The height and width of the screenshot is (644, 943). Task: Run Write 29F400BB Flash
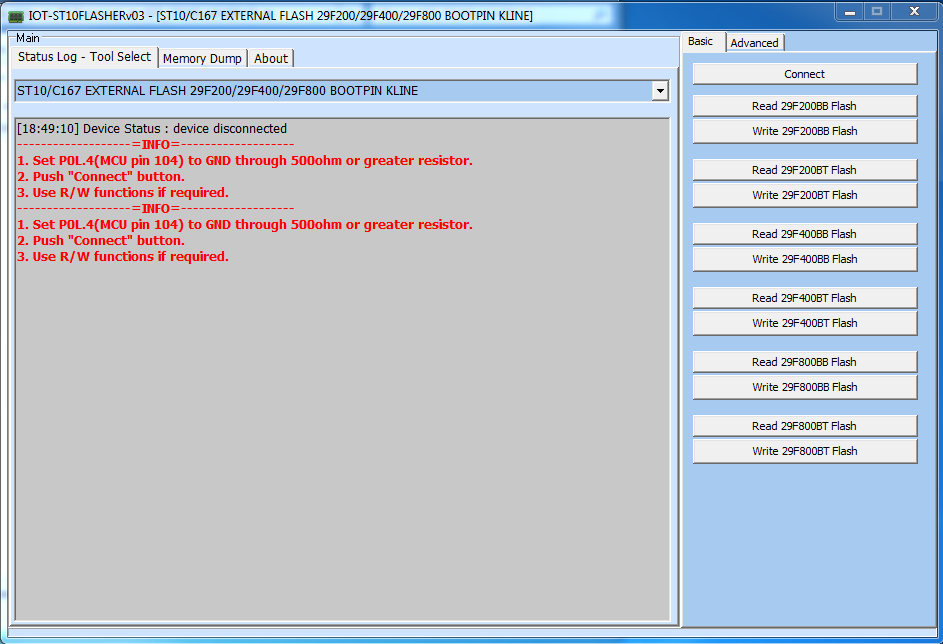pos(804,259)
